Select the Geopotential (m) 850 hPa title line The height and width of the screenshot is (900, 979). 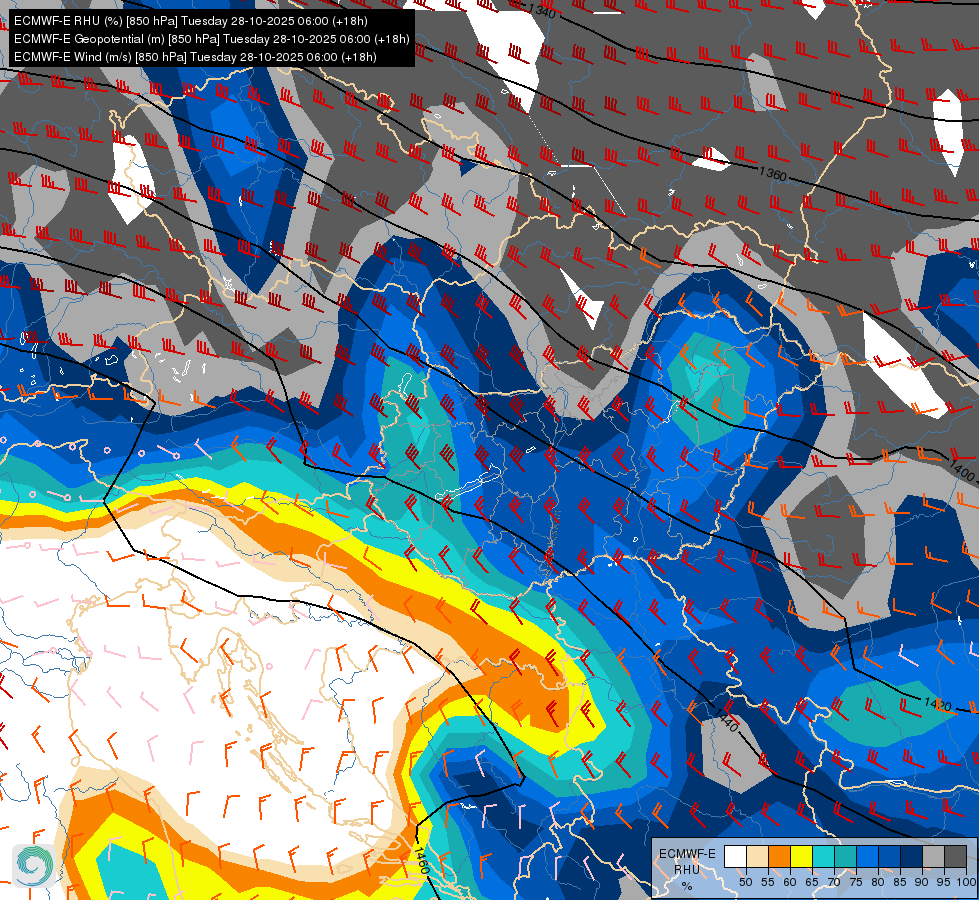pyautogui.click(x=212, y=39)
